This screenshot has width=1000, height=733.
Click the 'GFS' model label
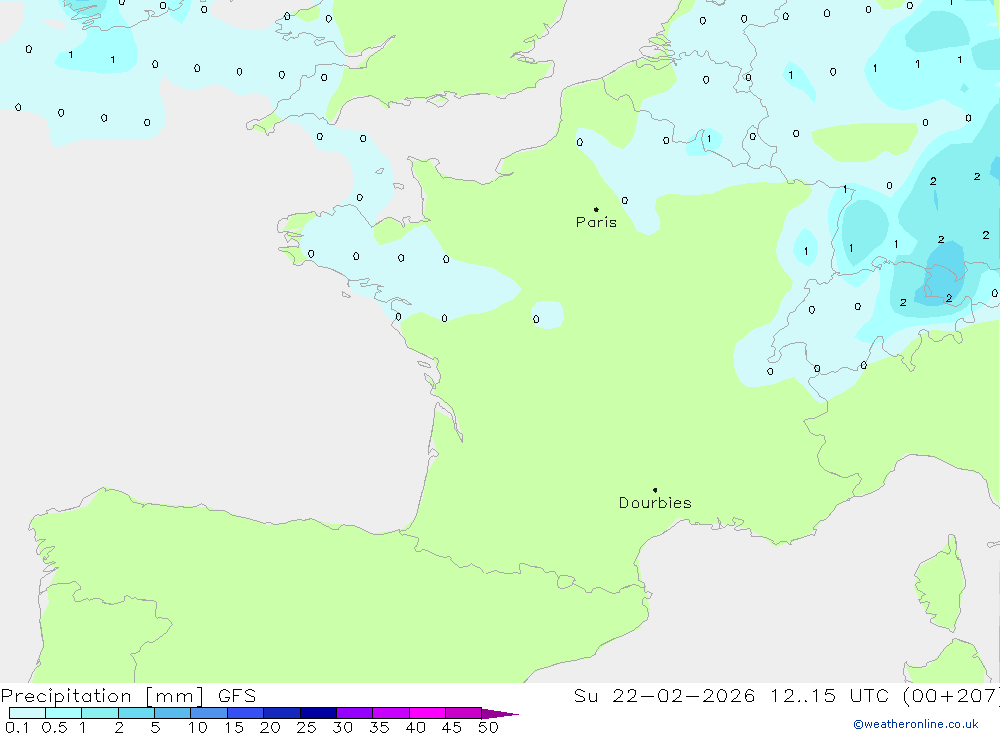(237, 696)
